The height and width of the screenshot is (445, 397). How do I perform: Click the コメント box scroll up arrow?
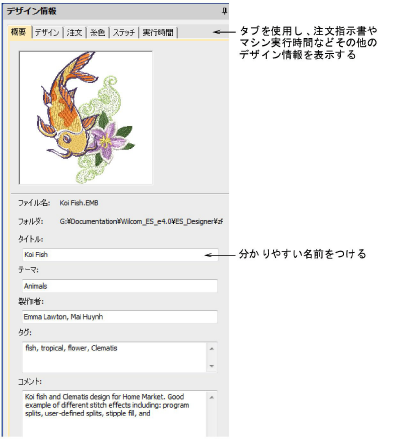click(x=212, y=397)
